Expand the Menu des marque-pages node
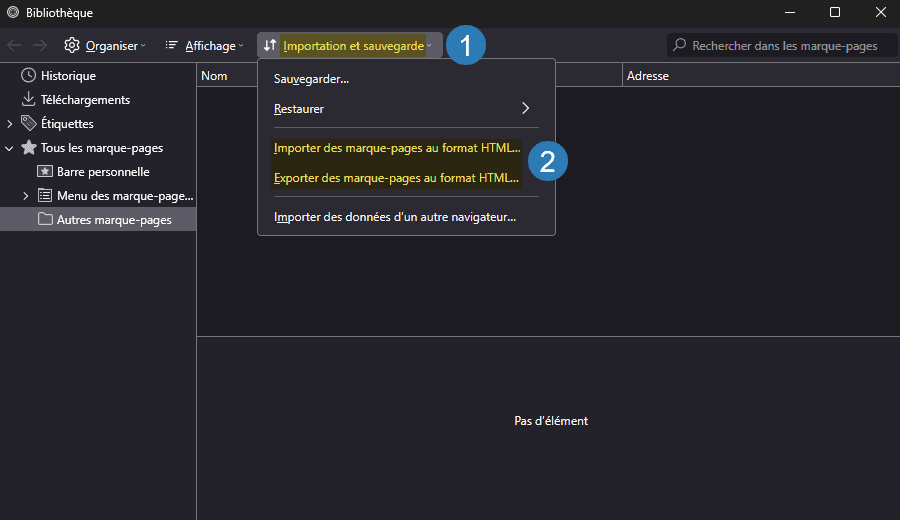The height and width of the screenshot is (520, 900). click(x=25, y=196)
